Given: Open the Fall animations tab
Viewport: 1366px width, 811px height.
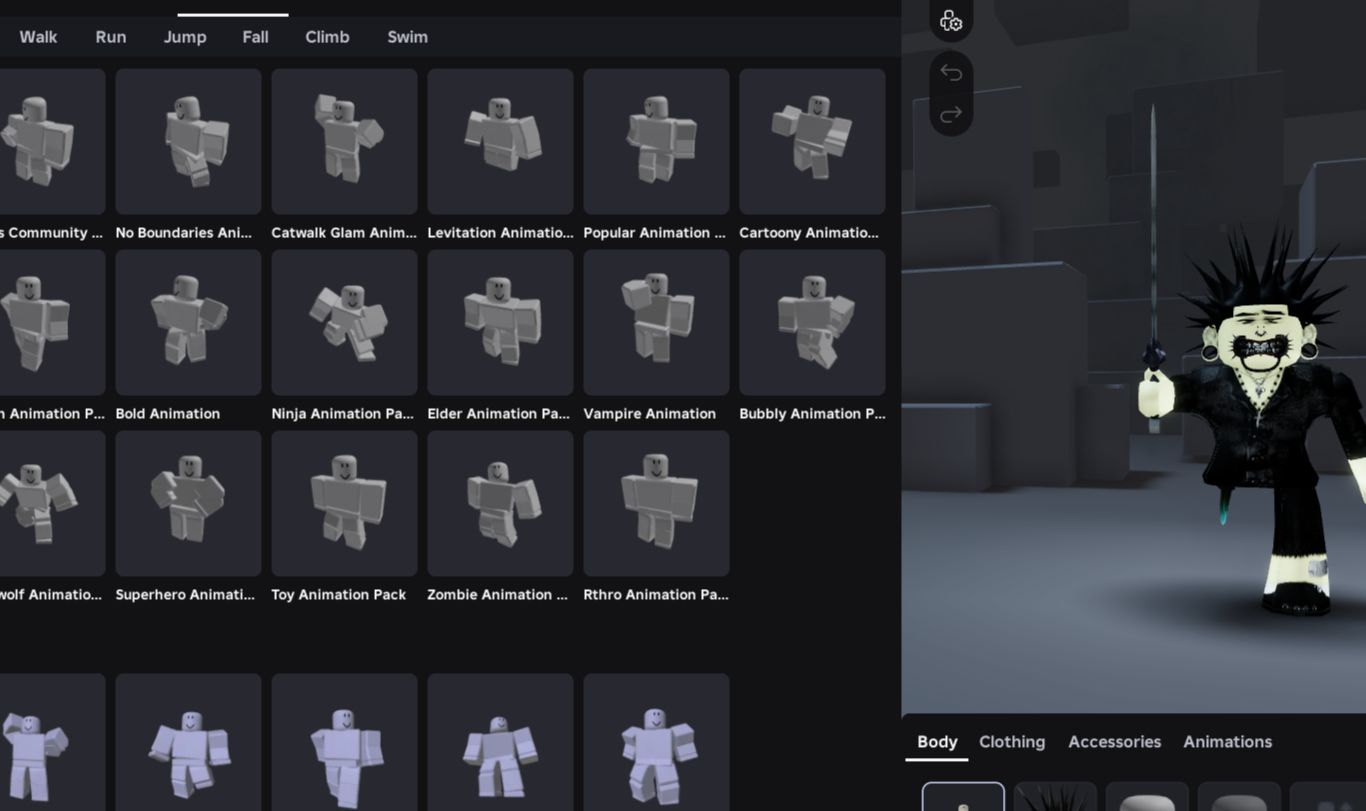Looking at the screenshot, I should [x=255, y=37].
